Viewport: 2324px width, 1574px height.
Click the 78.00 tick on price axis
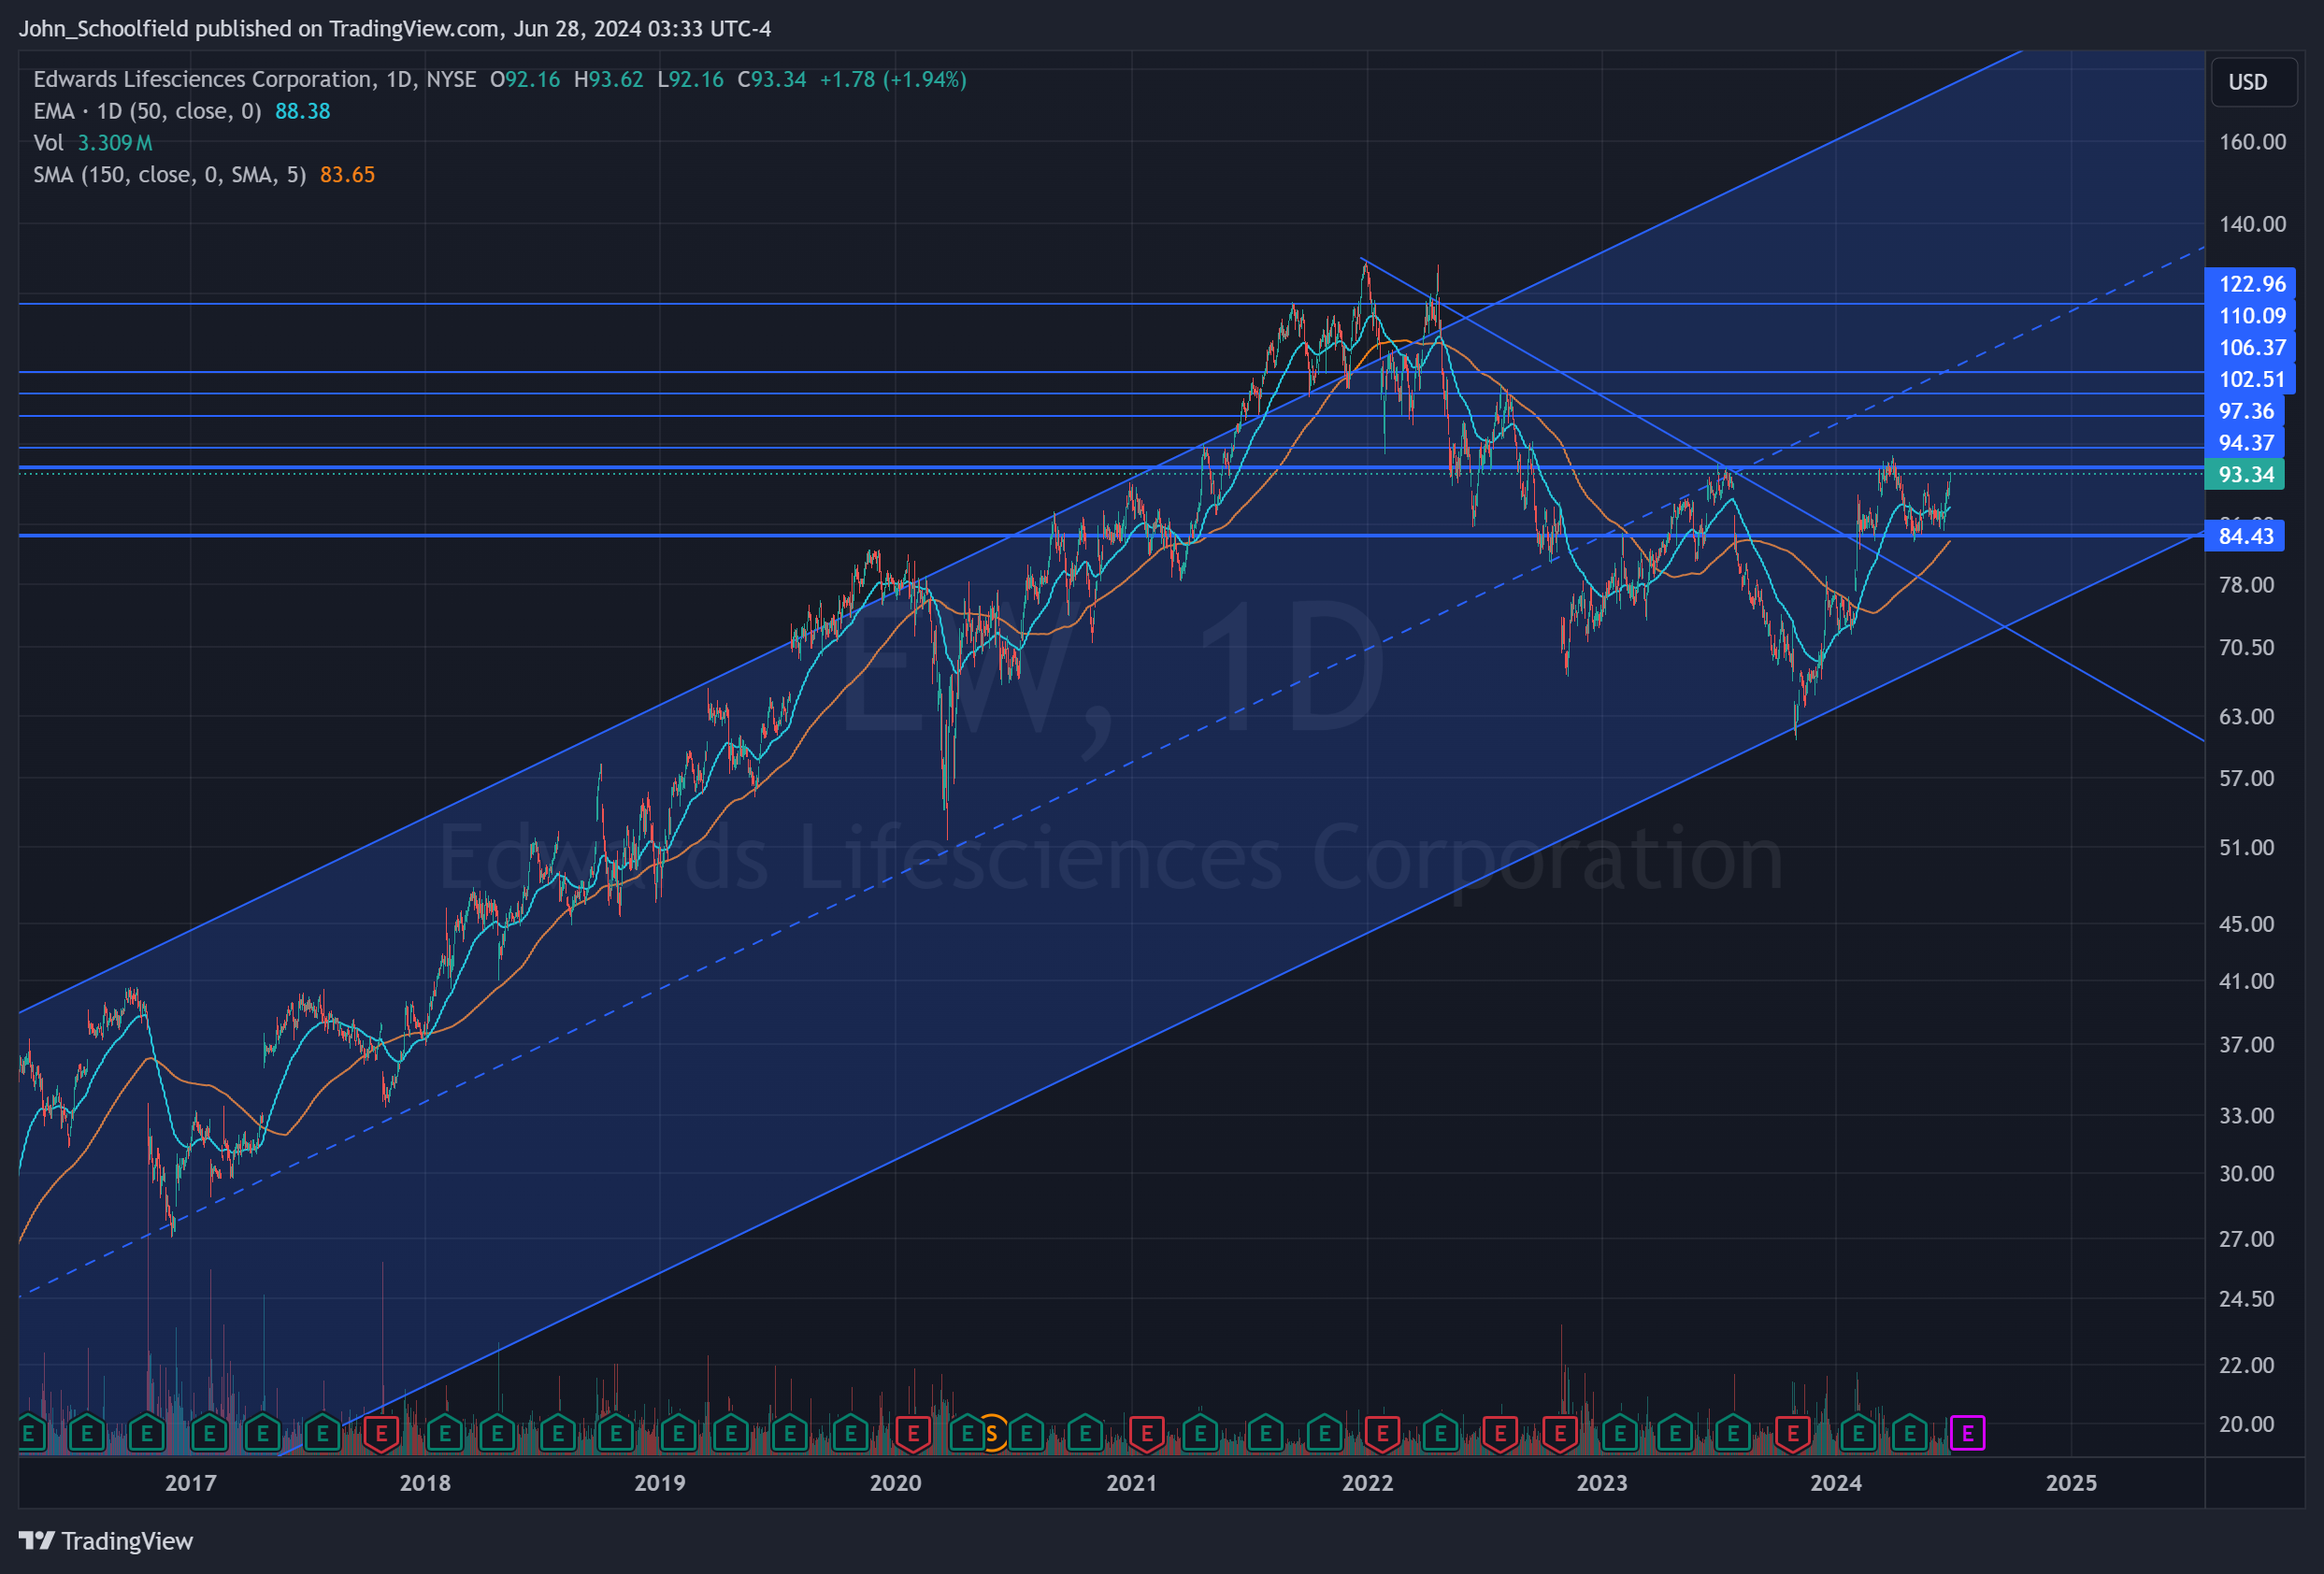pyautogui.click(x=2246, y=585)
